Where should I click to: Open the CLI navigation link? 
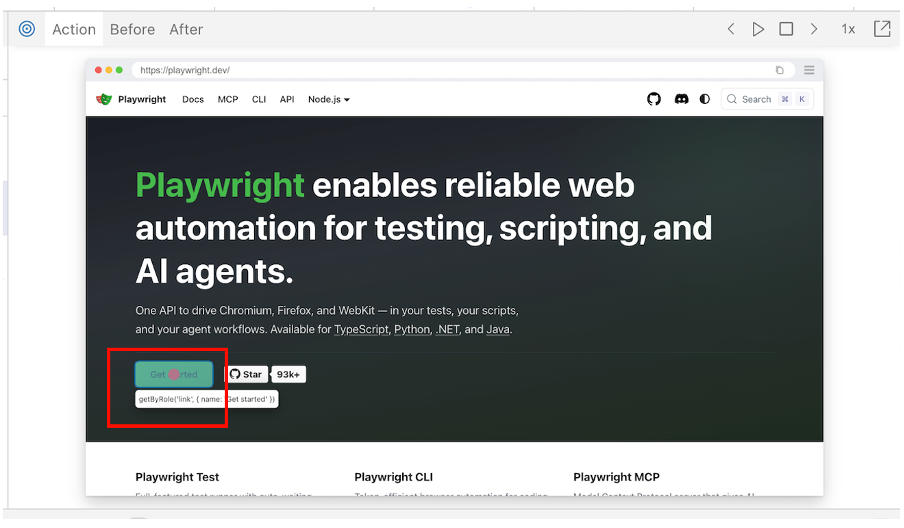[259, 99]
